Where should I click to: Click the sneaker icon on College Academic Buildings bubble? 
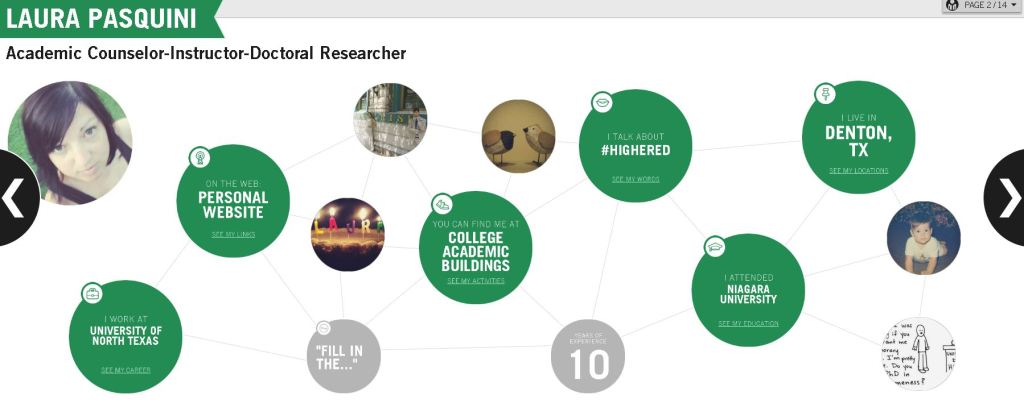[441, 204]
